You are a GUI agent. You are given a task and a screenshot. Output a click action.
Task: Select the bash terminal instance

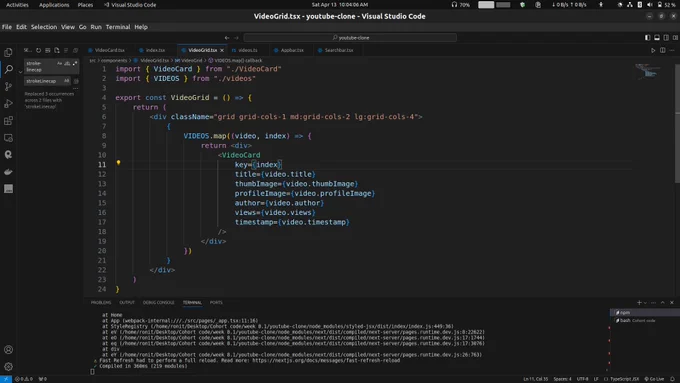(644, 321)
